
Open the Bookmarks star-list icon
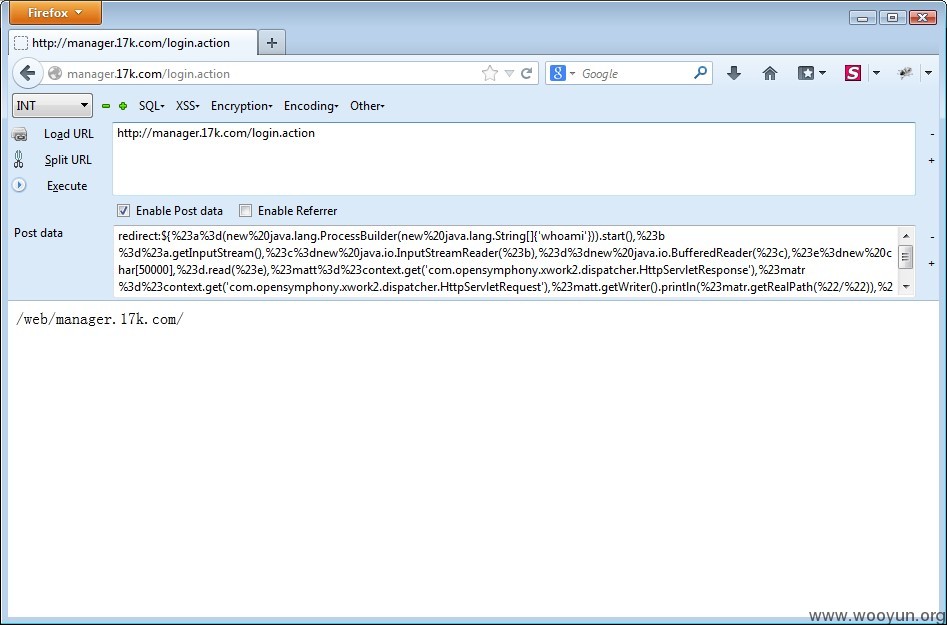(x=806, y=74)
